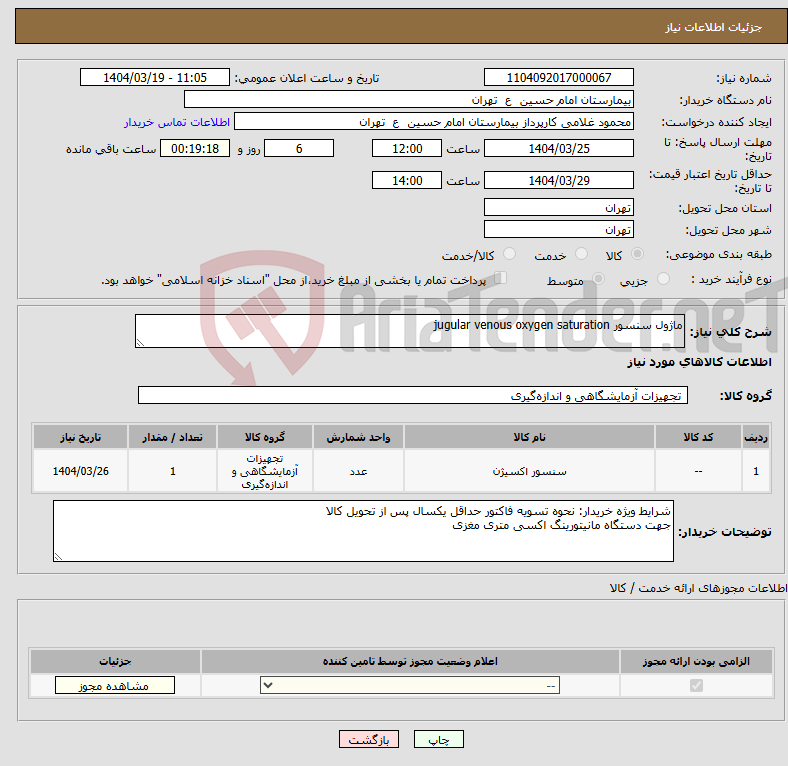Click the ردیف column header
This screenshot has height=766, width=788.
coord(756,437)
